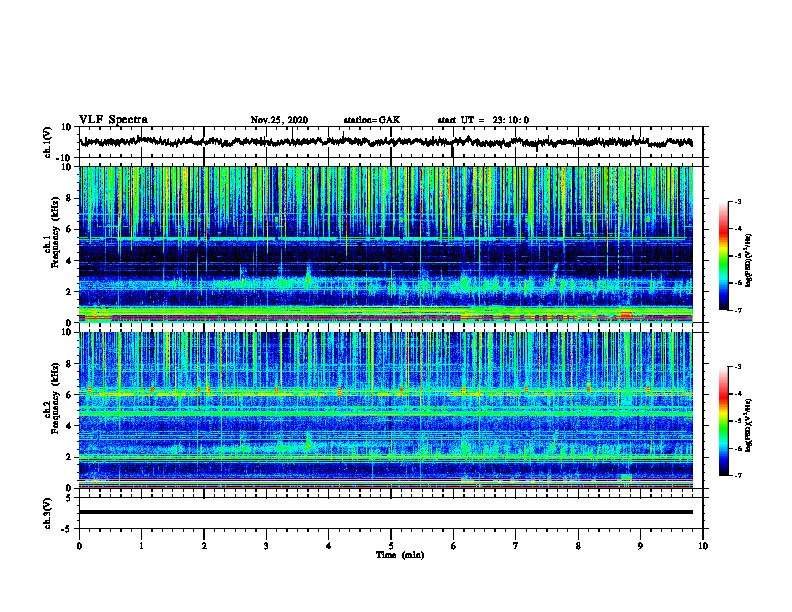
Task: Click the "ch.1(V)" waveform axis label
Action: pyautogui.click(x=48, y=142)
